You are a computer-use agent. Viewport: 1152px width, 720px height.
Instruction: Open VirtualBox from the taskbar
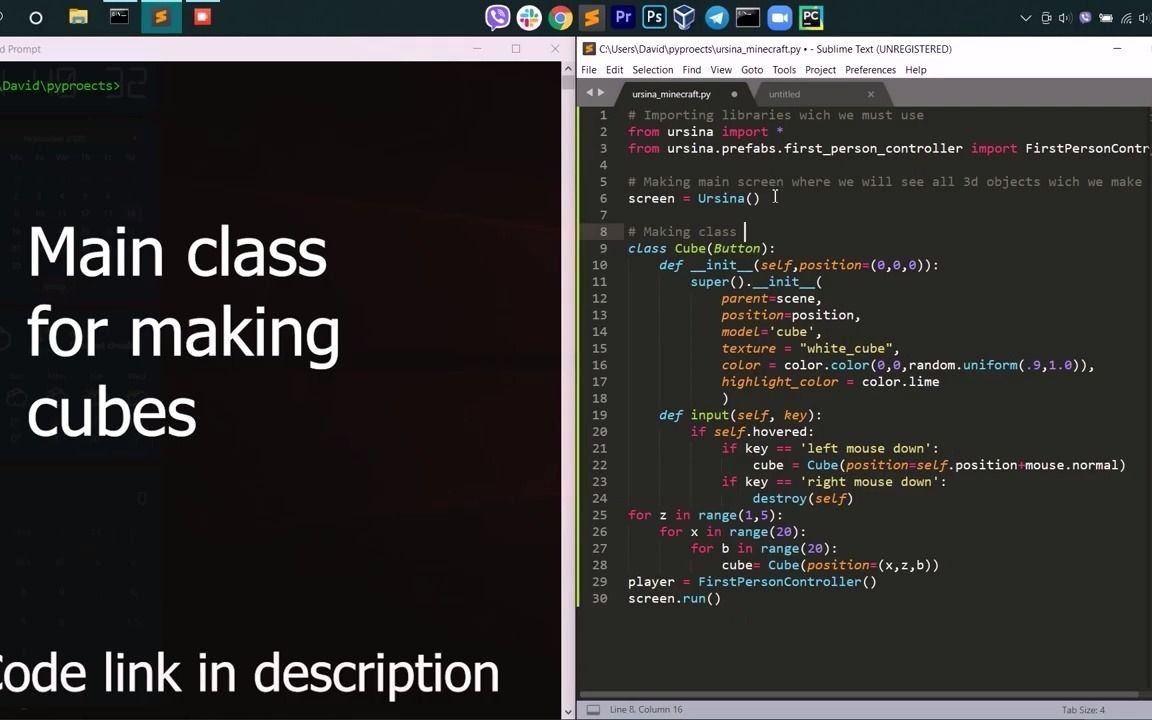click(x=684, y=17)
